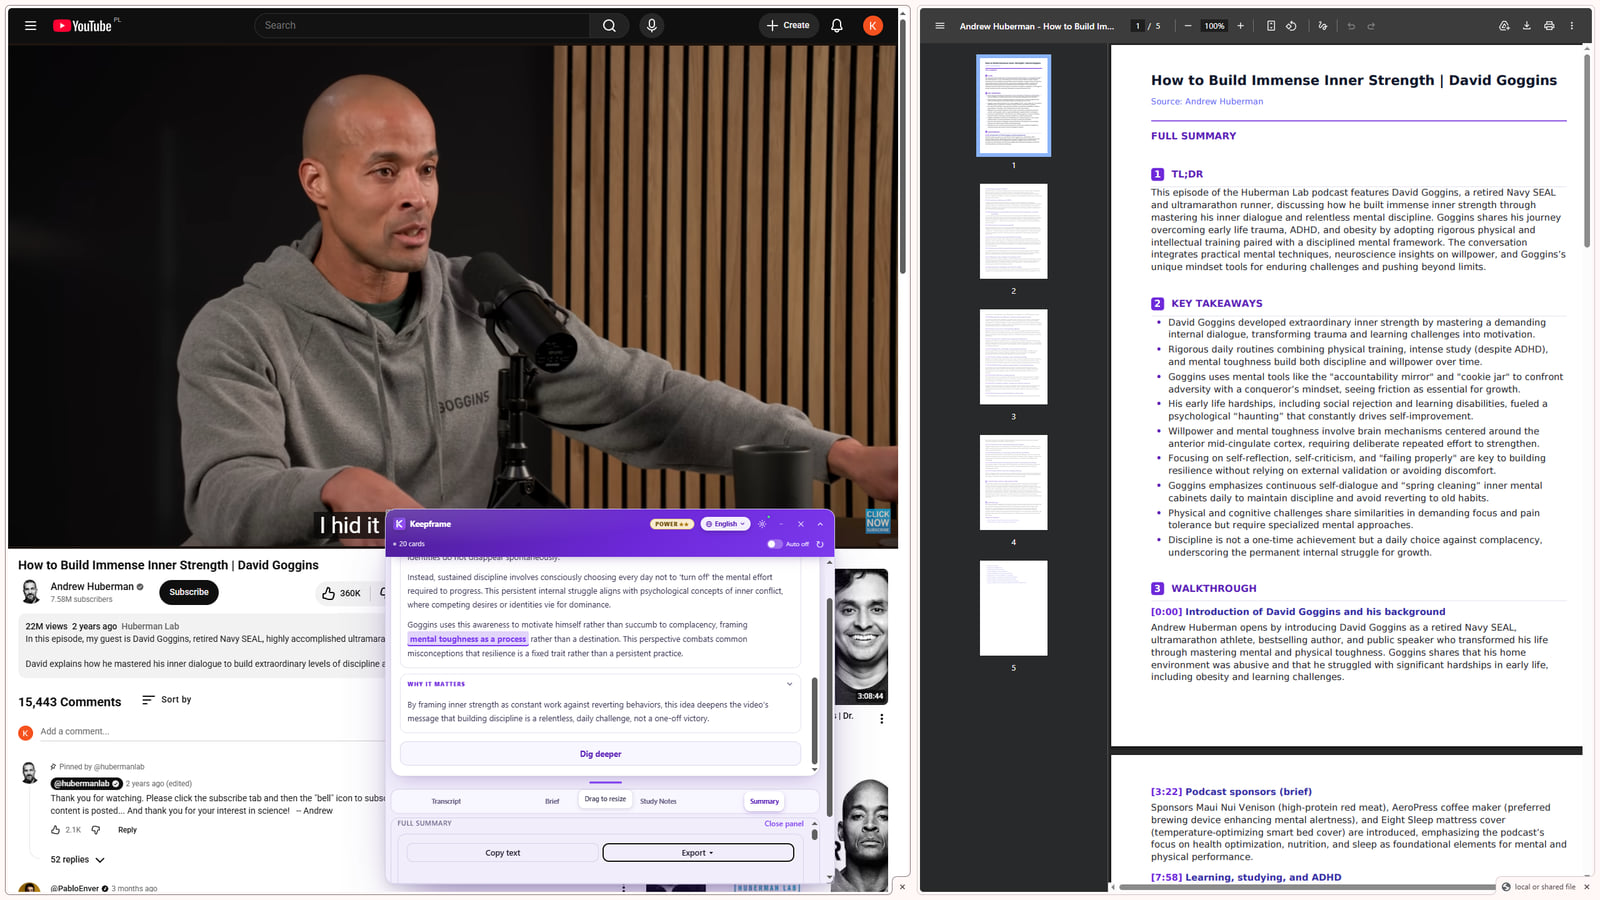Image resolution: width=1600 pixels, height=900 pixels.
Task: Like the video with thumbs-up 360K
Action: 341,593
